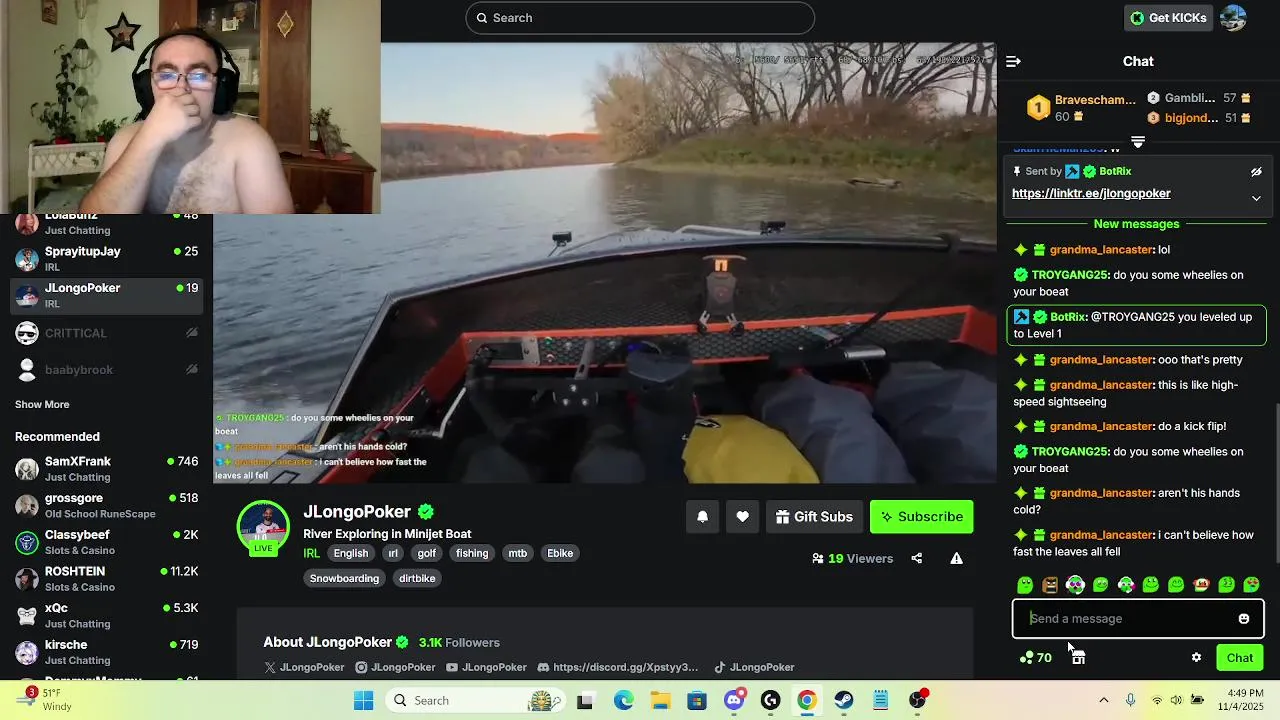
Task: Open chat settings gear icon
Action: click(x=1196, y=658)
